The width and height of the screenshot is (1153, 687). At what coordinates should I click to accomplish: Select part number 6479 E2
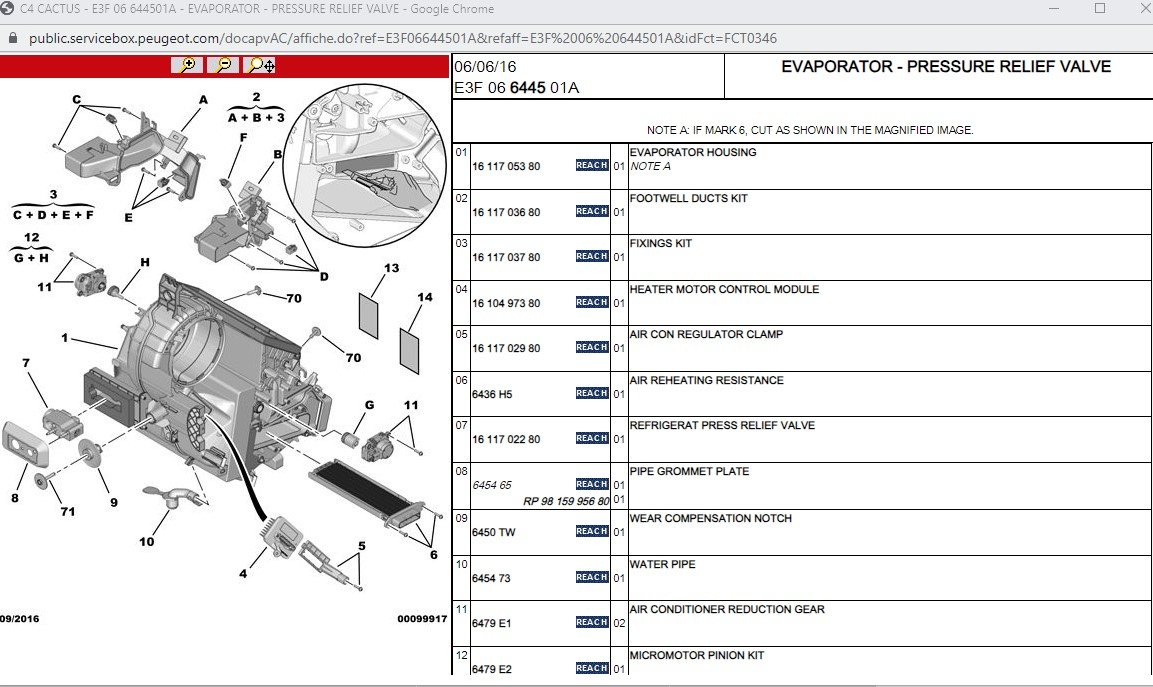pyautogui.click(x=491, y=669)
